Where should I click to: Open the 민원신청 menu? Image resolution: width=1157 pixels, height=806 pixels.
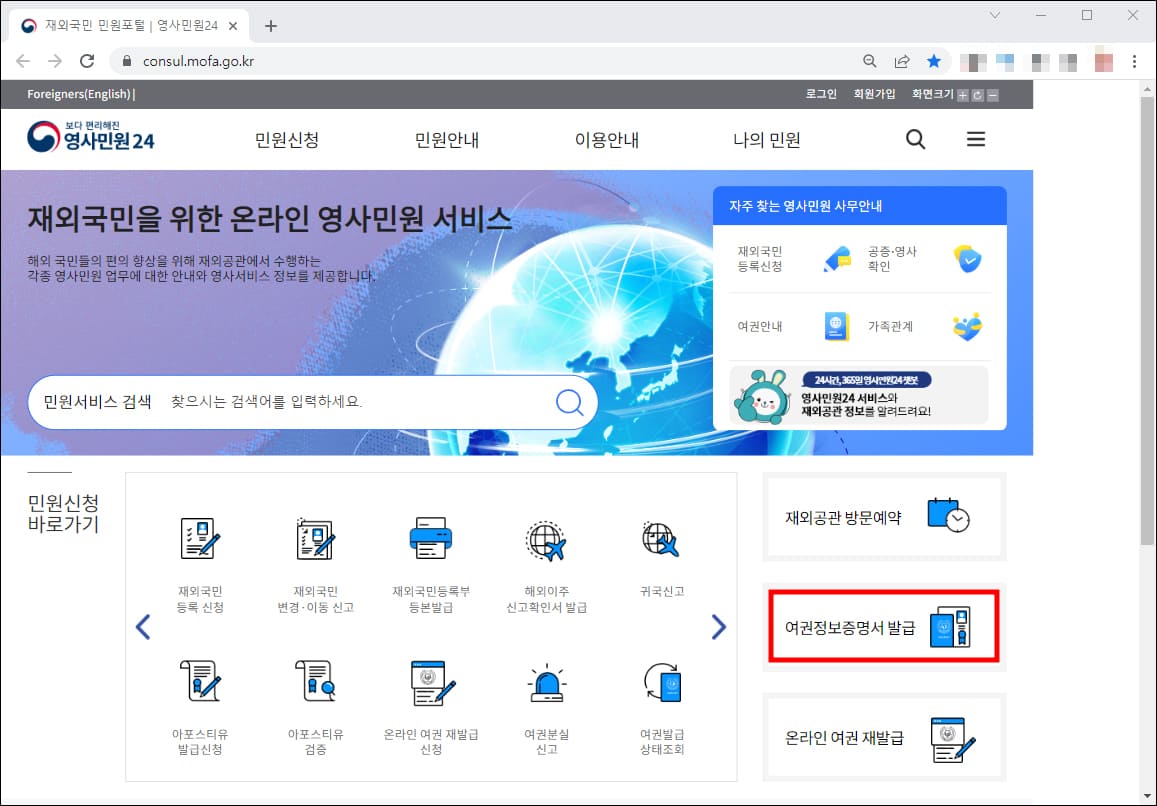pyautogui.click(x=286, y=140)
